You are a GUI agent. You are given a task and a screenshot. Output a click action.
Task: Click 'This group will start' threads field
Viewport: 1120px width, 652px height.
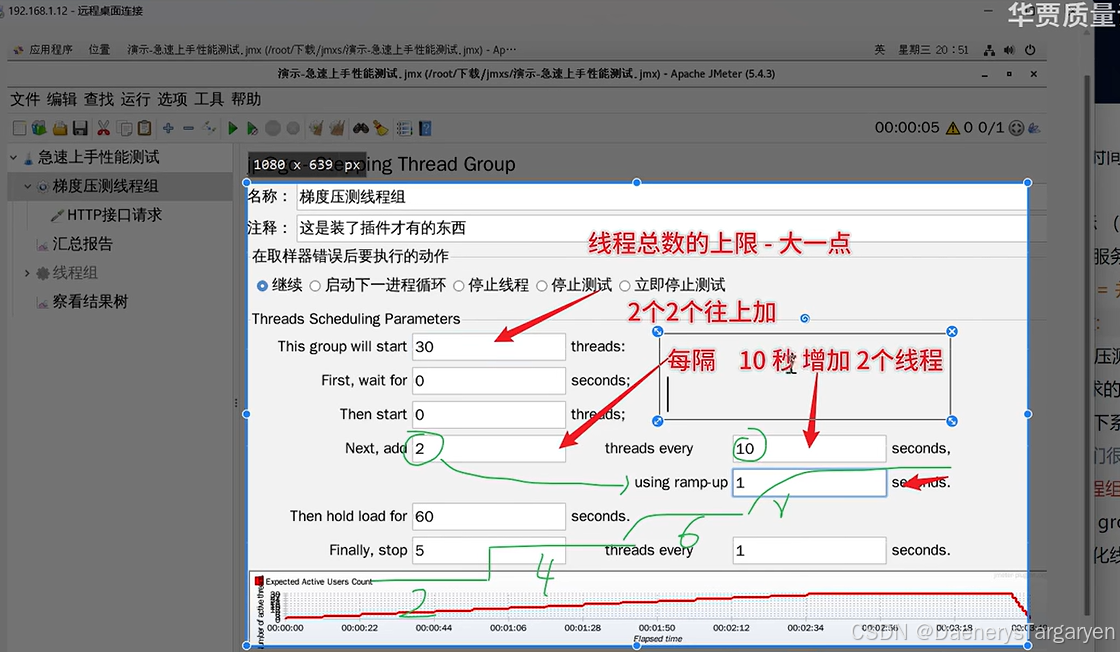click(x=489, y=347)
